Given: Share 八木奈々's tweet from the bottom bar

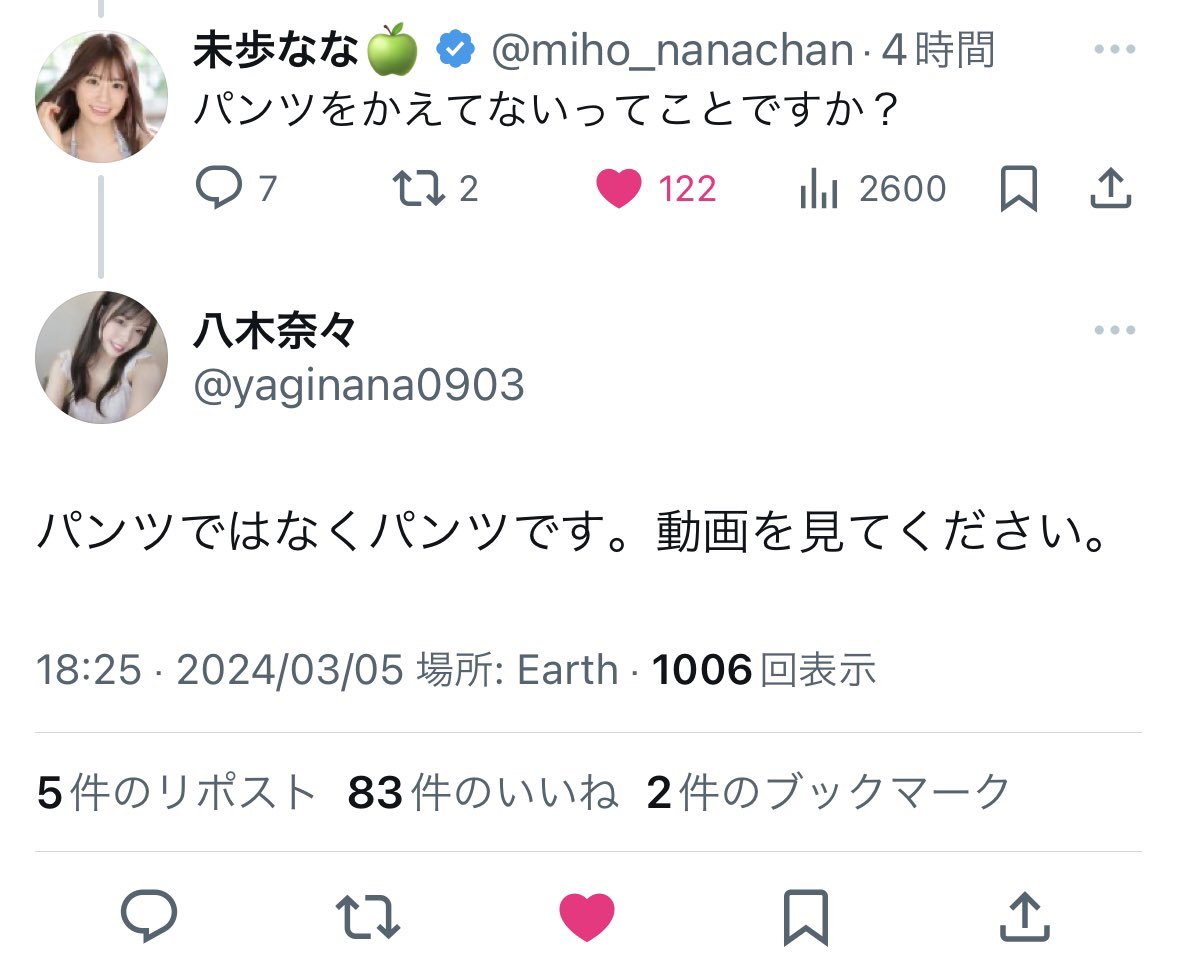Looking at the screenshot, I should [1025, 916].
